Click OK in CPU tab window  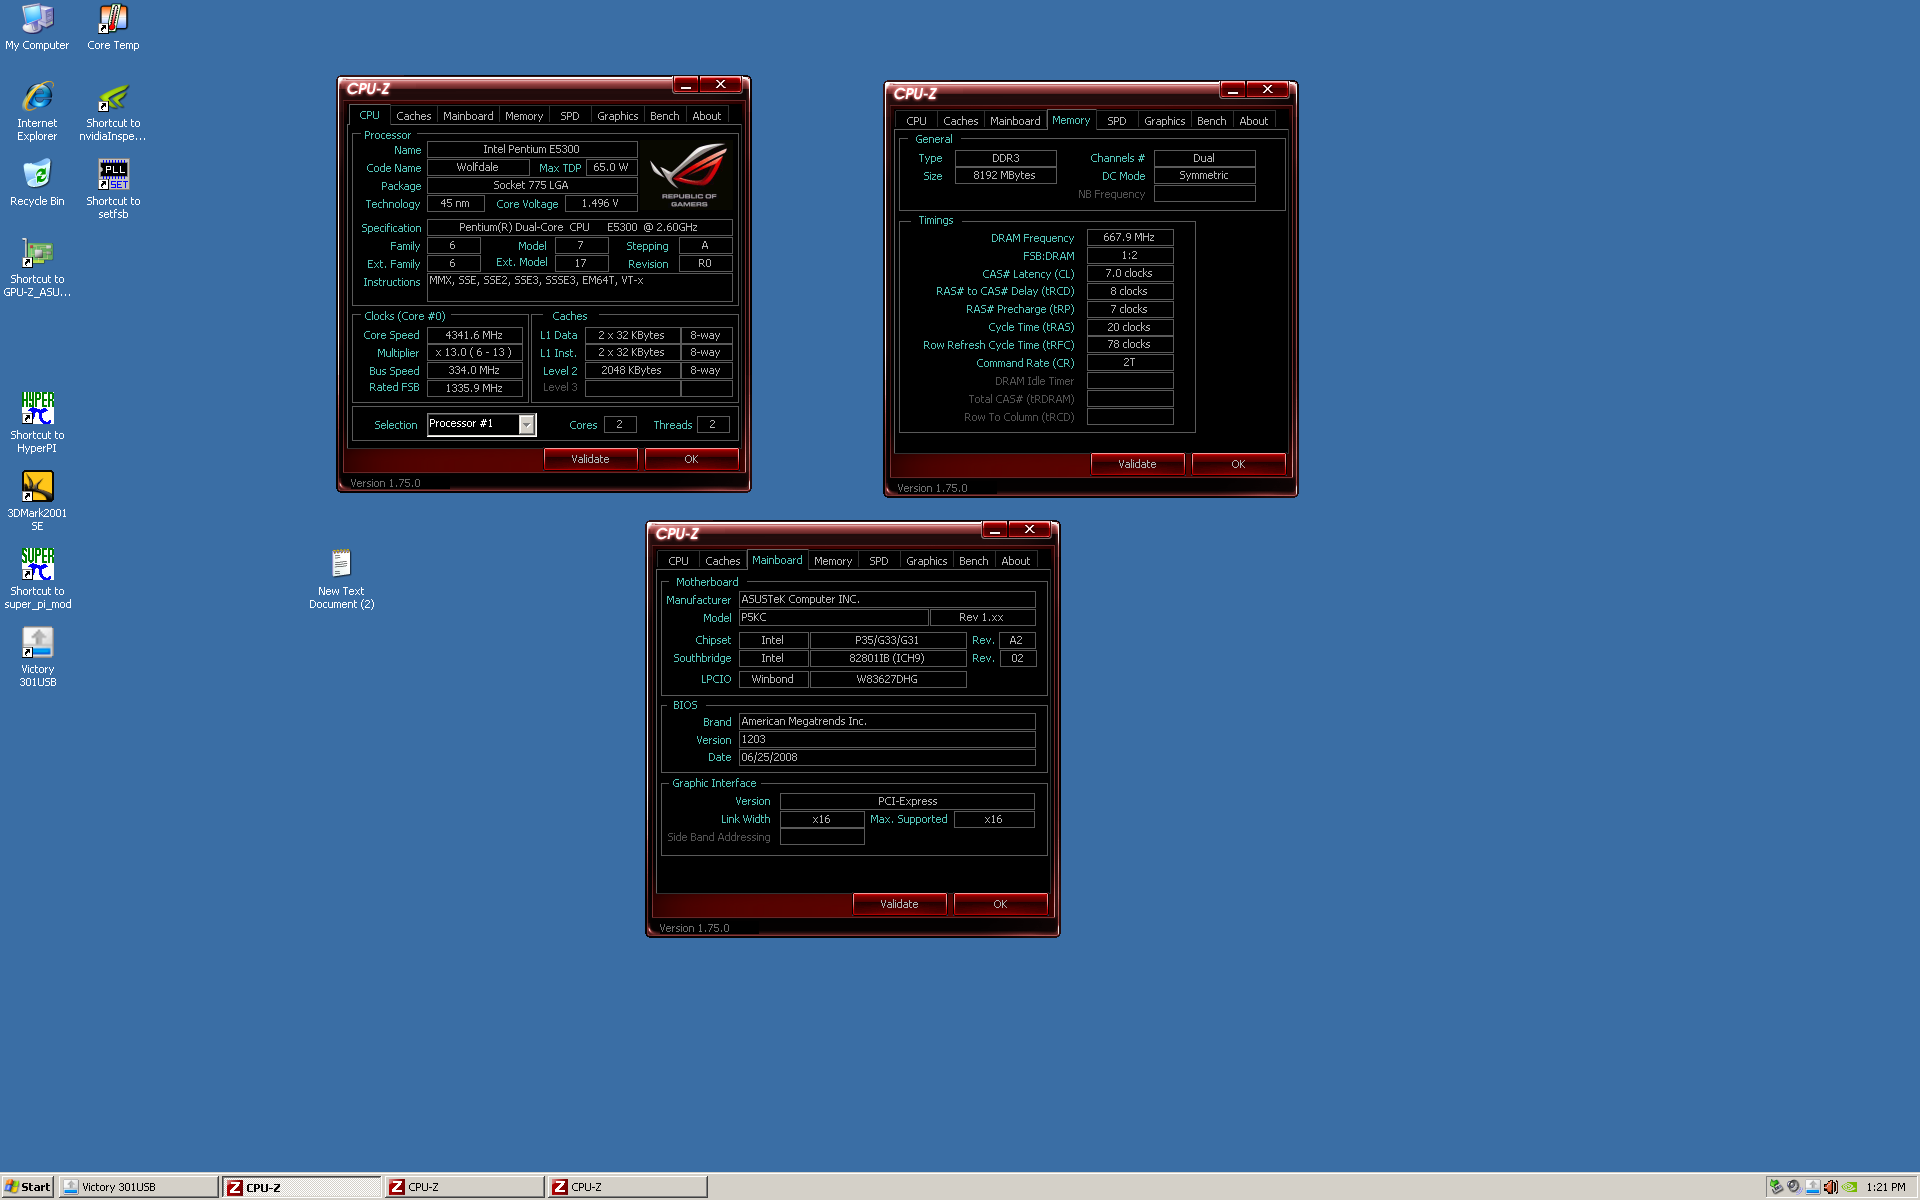click(691, 459)
